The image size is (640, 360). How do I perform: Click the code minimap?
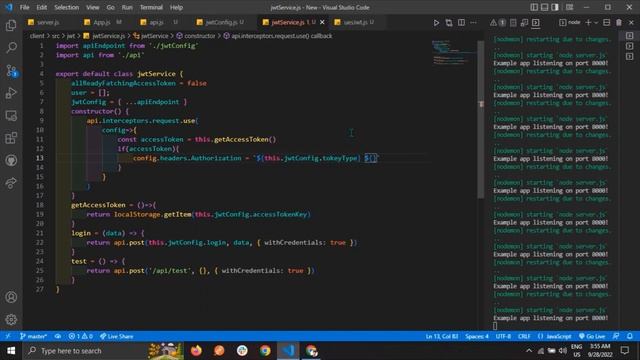(454, 53)
